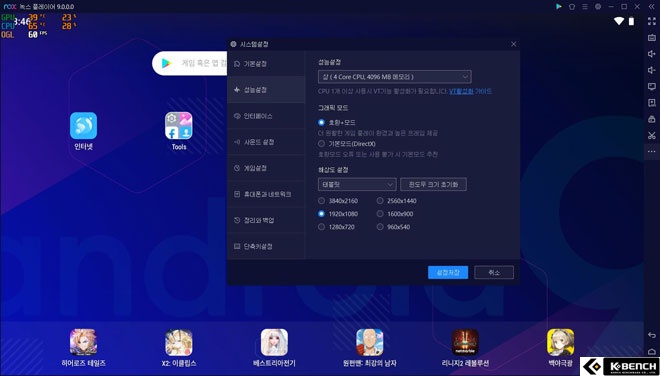
Task: Open the 태블릿 device type dropdown
Action: [357, 184]
